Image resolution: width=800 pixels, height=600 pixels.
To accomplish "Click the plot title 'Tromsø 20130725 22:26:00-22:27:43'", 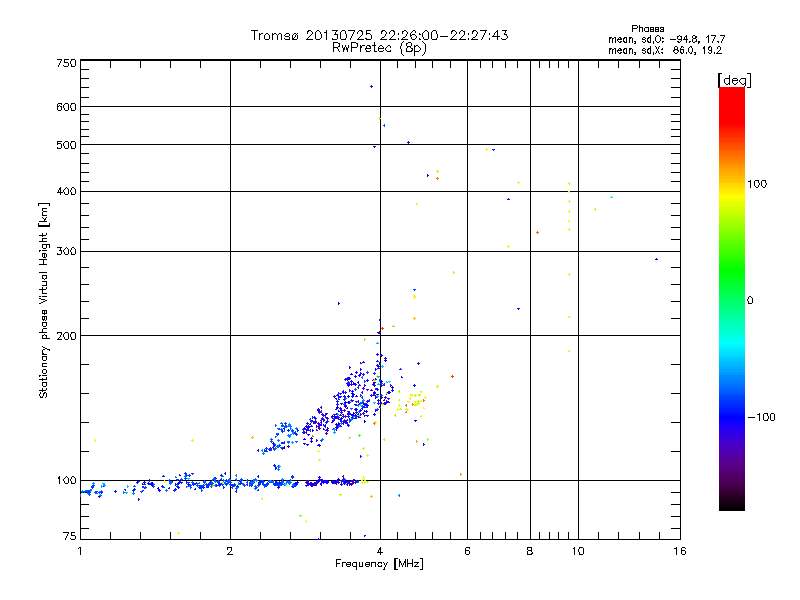I will [x=379, y=35].
